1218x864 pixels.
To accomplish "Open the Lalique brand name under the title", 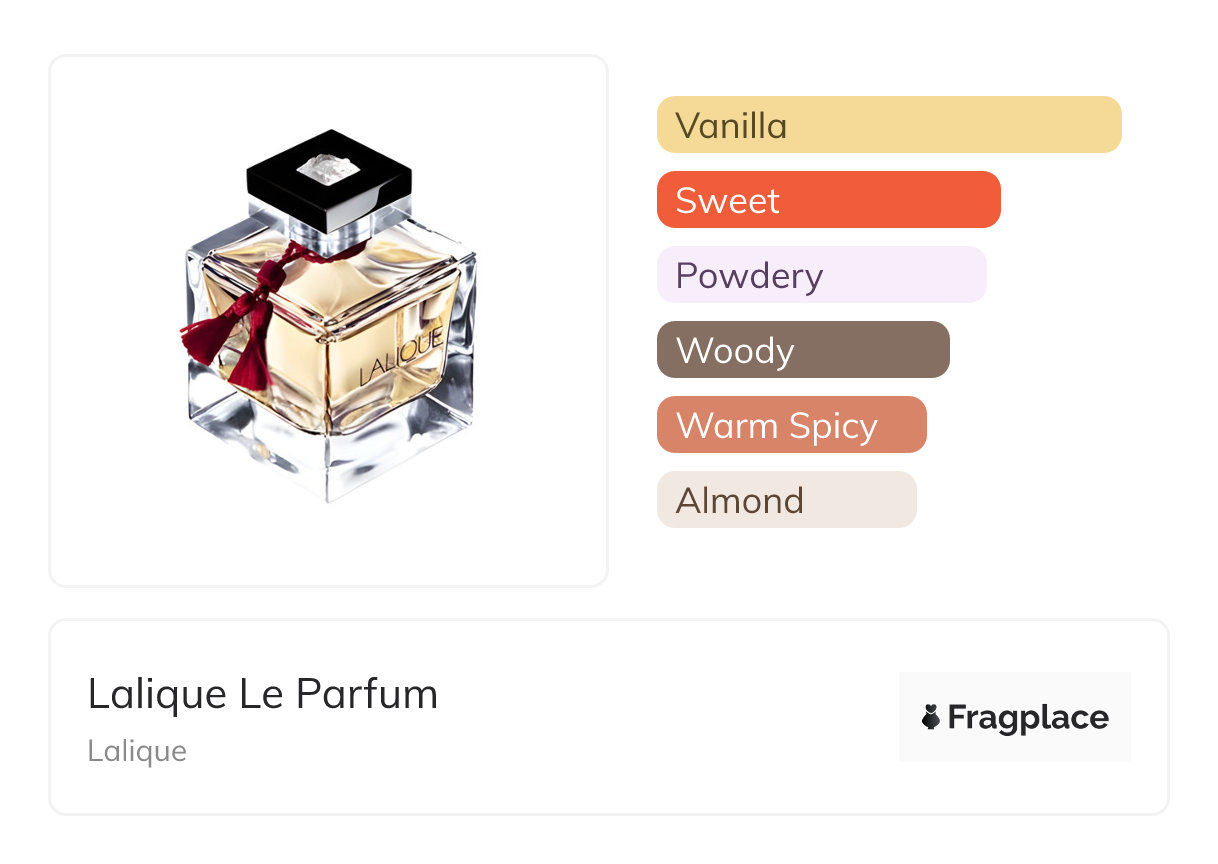I will point(137,751).
